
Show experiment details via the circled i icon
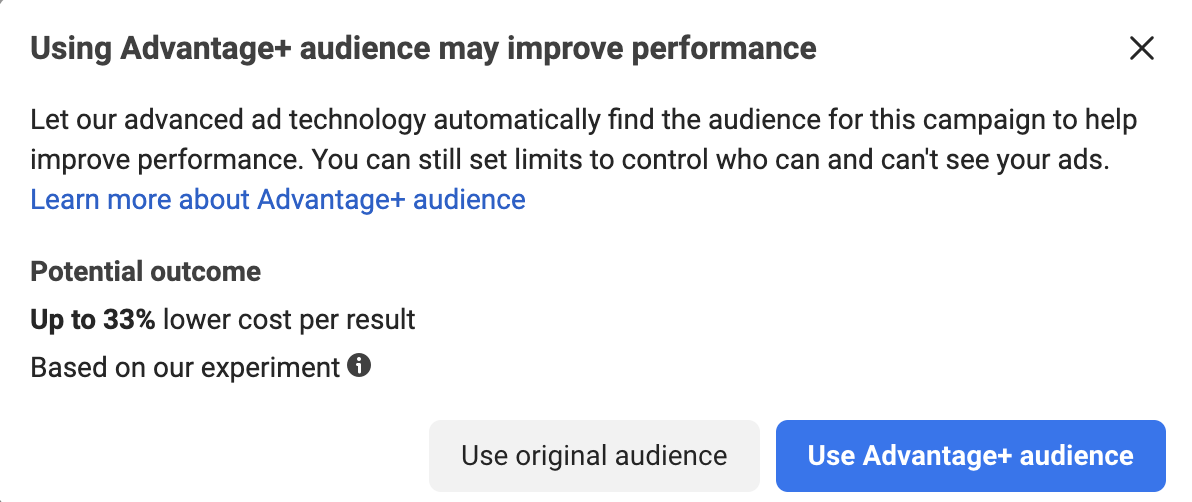tap(359, 366)
